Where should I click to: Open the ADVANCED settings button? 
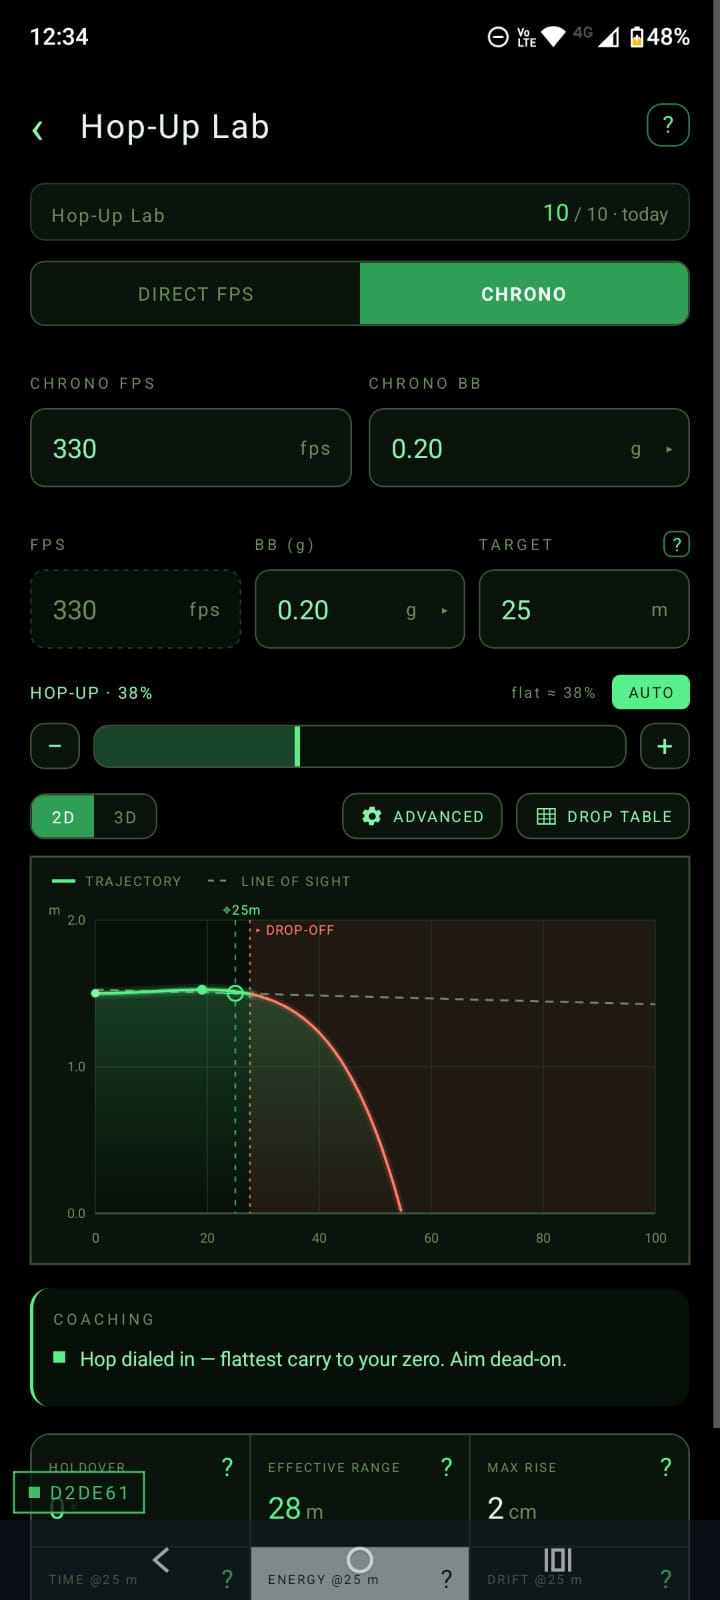(x=422, y=816)
